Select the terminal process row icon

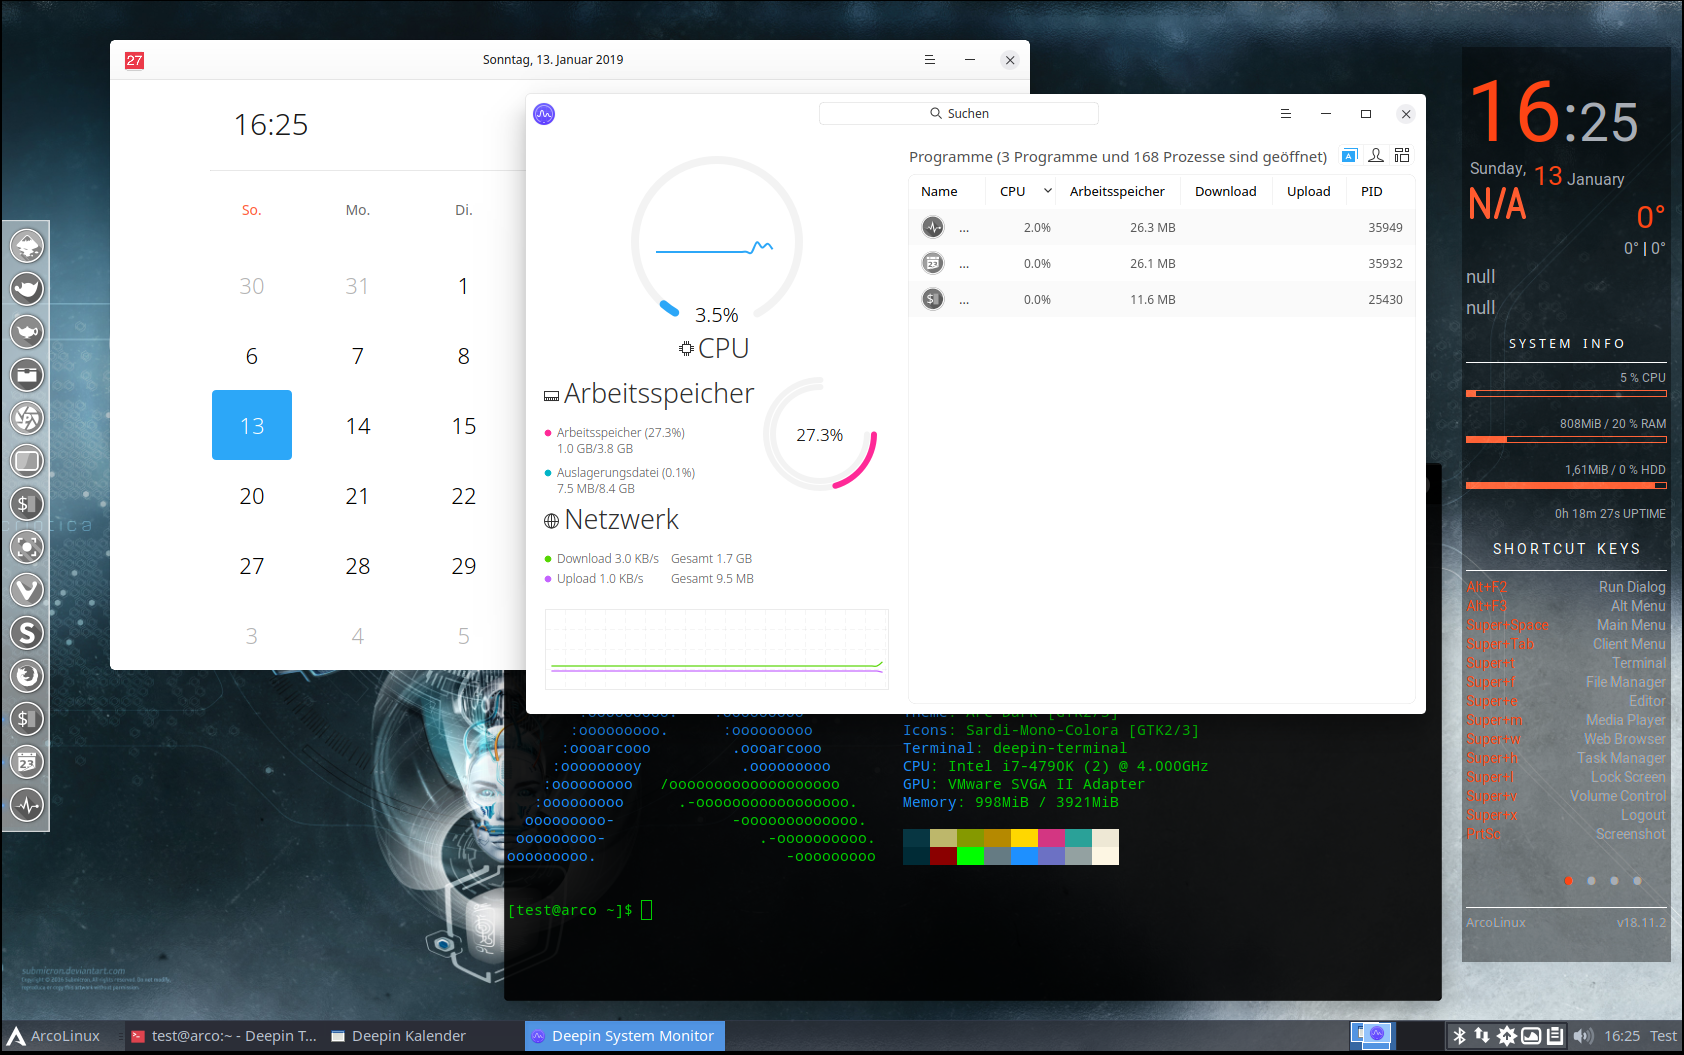[x=933, y=299]
